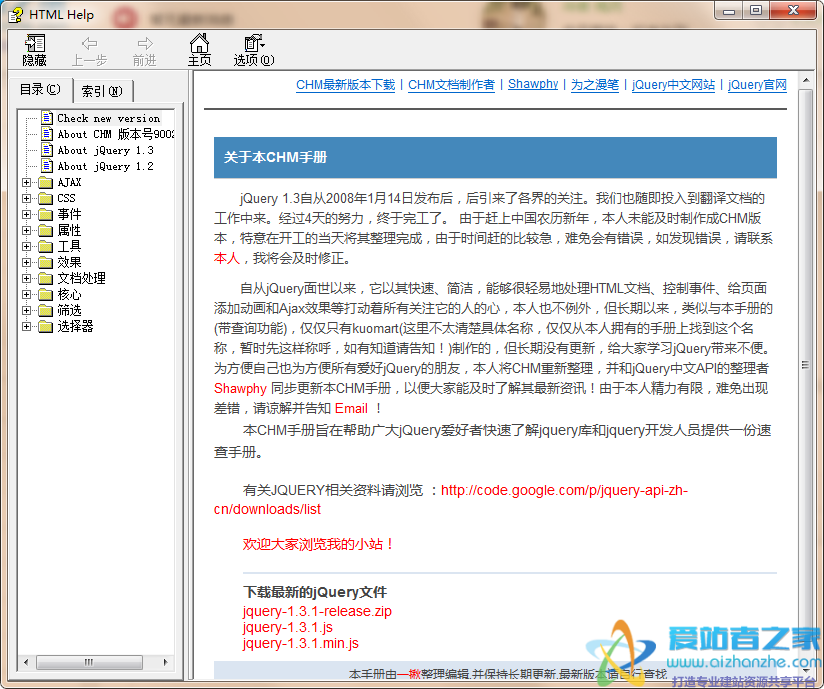Open 为之漫笔 link

(x=595, y=85)
